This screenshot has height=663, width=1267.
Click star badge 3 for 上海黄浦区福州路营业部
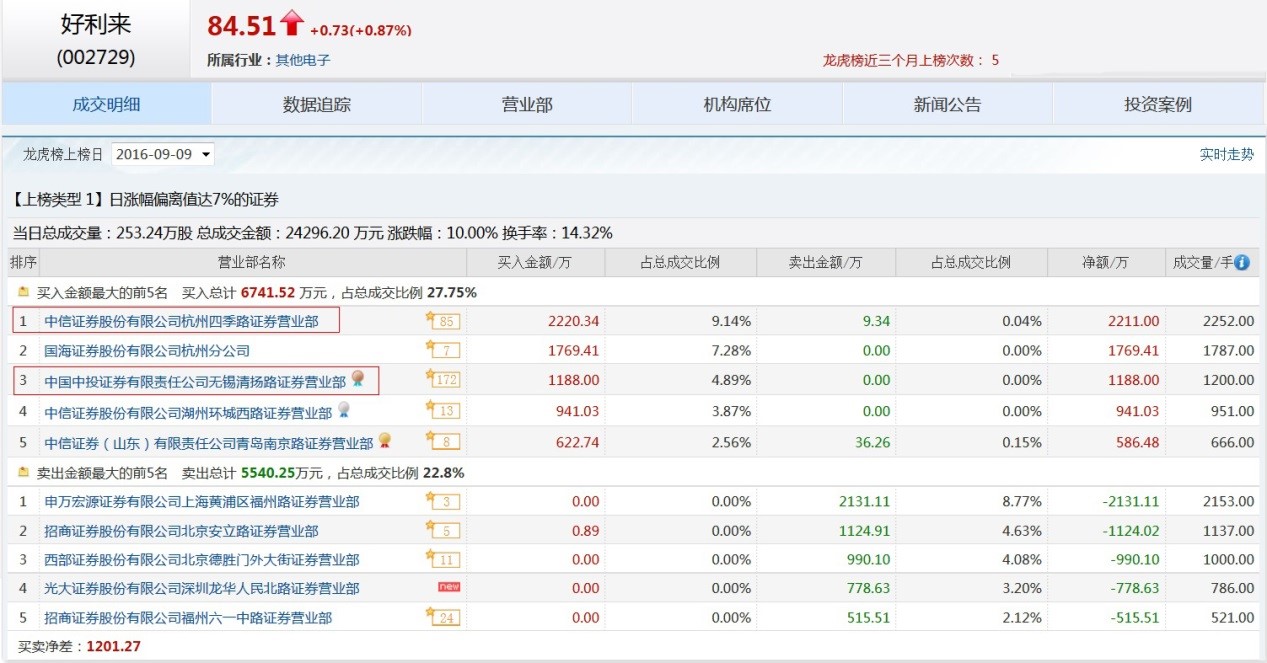(x=442, y=501)
